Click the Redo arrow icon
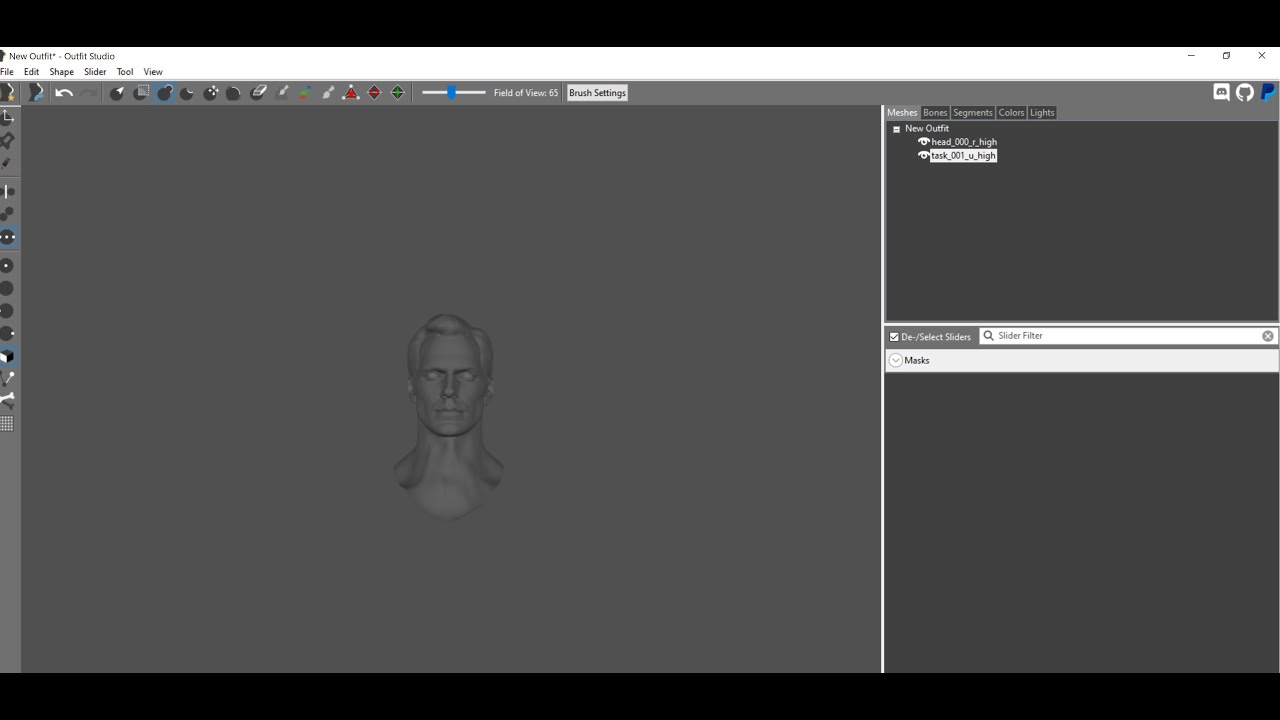Image resolution: width=1280 pixels, height=720 pixels. (88, 93)
